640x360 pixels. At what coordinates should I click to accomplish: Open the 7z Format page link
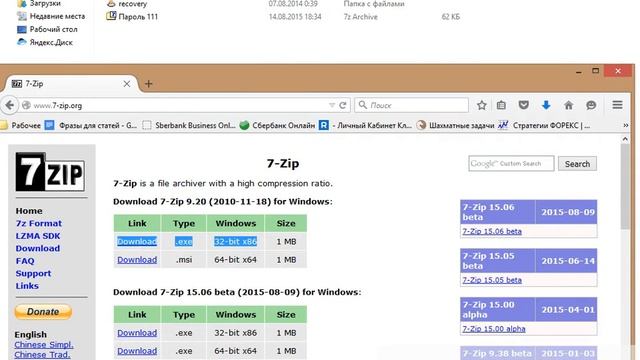39,223
